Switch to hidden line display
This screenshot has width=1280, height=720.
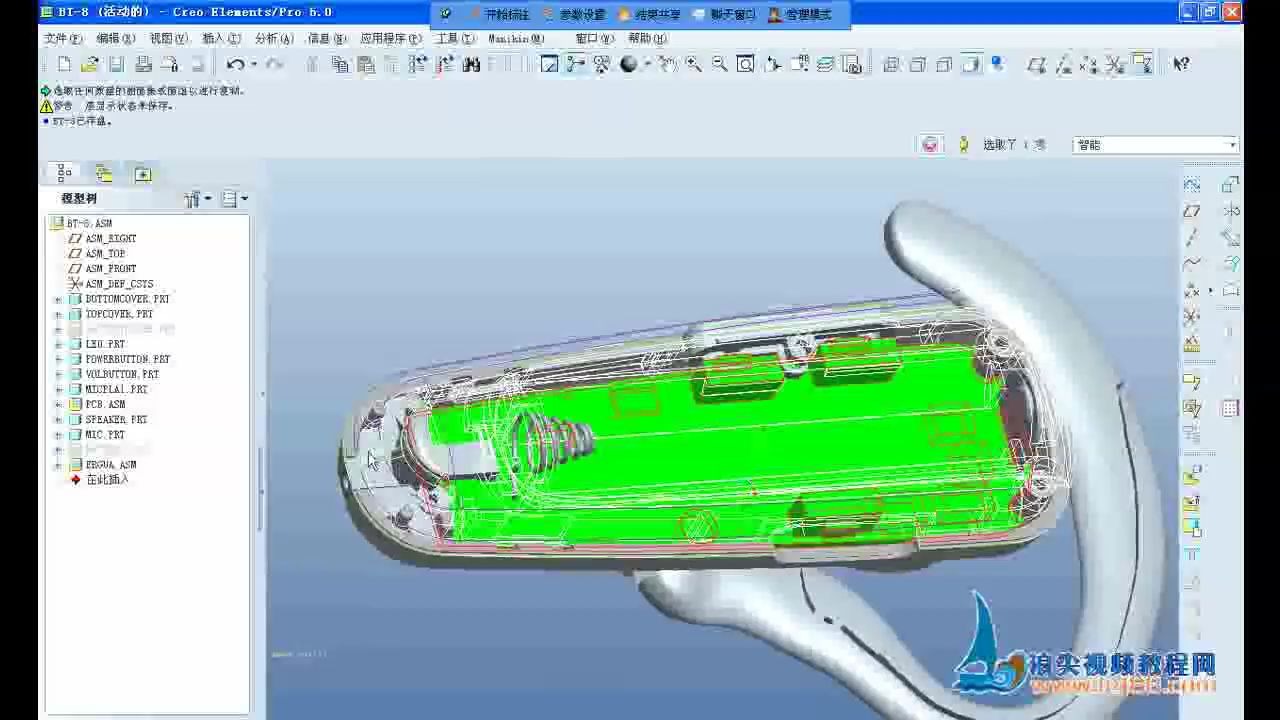918,64
